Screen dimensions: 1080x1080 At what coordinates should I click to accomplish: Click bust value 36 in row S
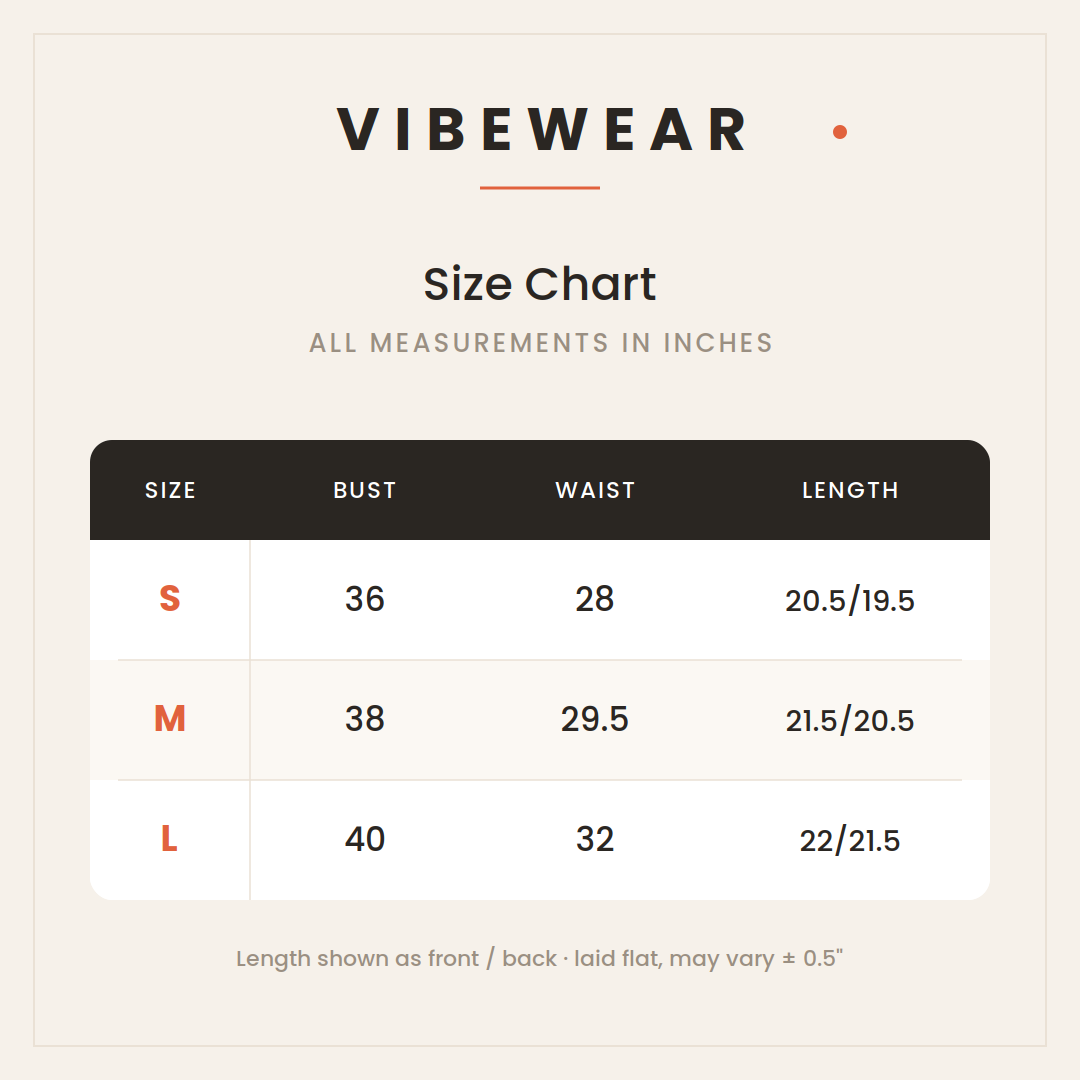pyautogui.click(x=365, y=599)
